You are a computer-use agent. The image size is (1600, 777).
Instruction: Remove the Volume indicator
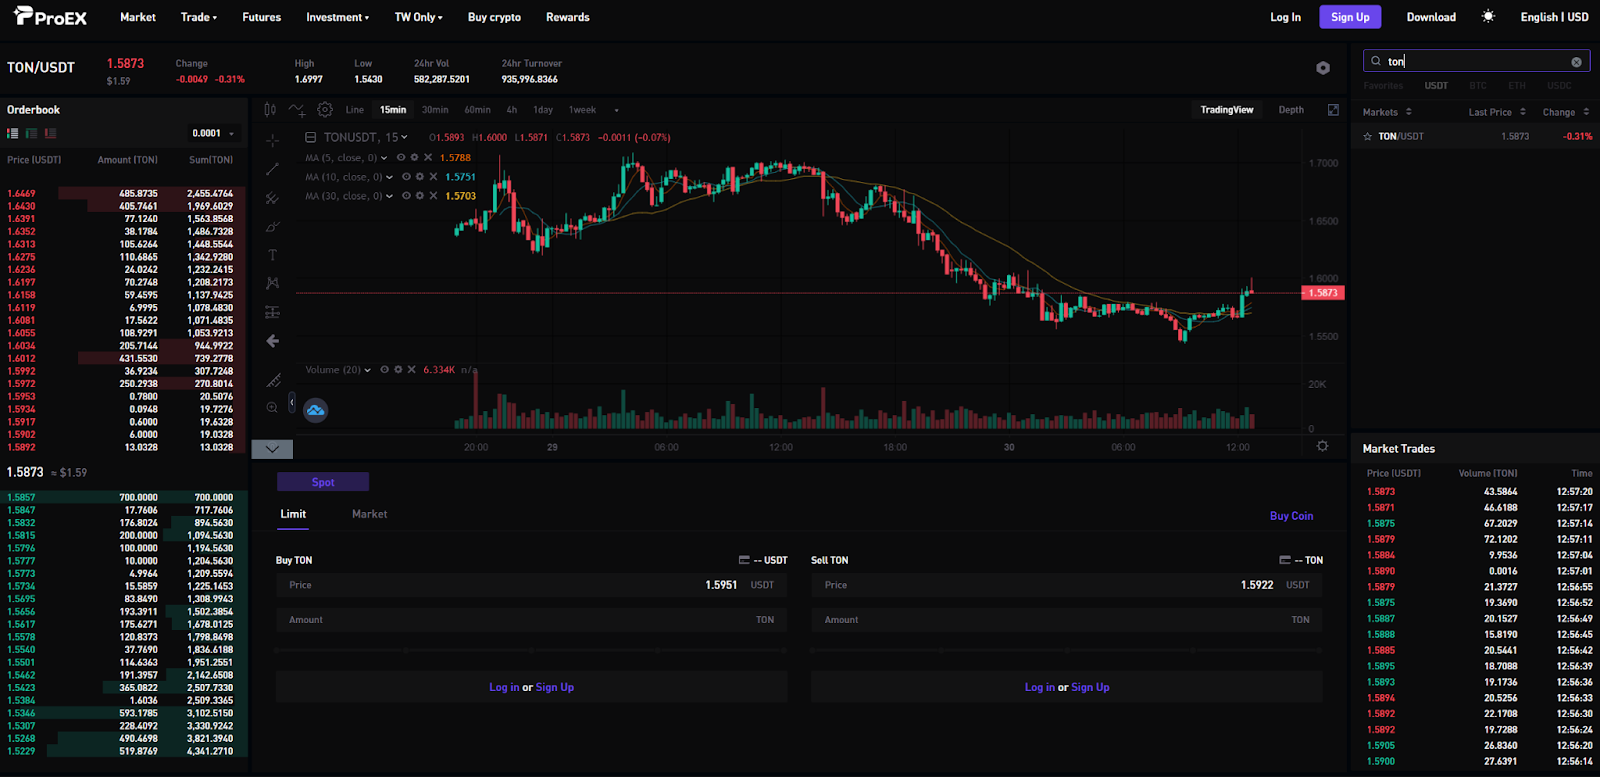click(411, 370)
